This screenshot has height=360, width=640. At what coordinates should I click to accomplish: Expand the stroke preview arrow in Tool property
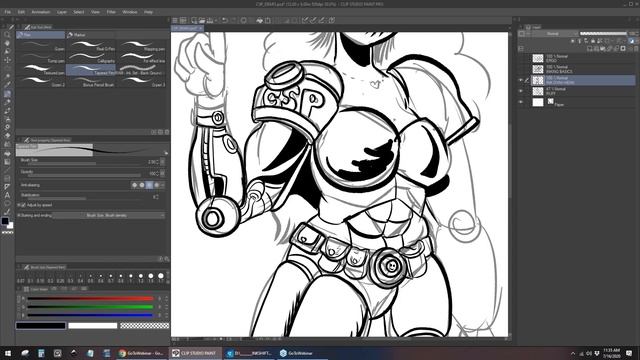click(166, 153)
